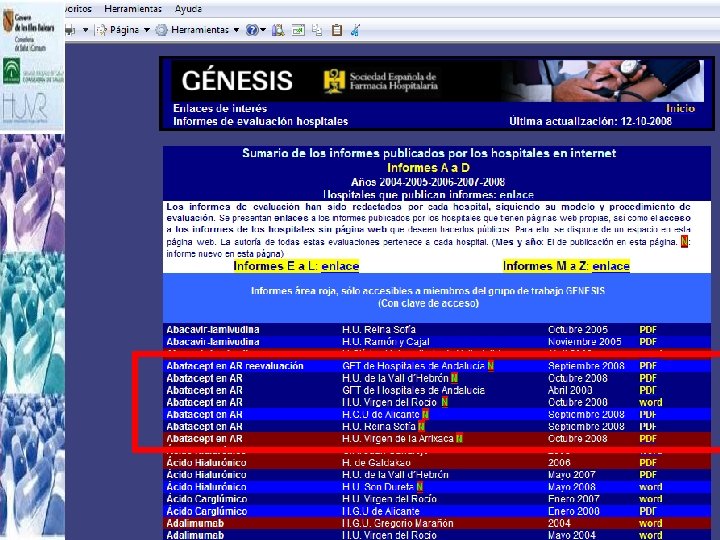Screen dimensions: 720x540
Task: Select 'H. de Galdakao' hospital text
Action: tap(376, 463)
